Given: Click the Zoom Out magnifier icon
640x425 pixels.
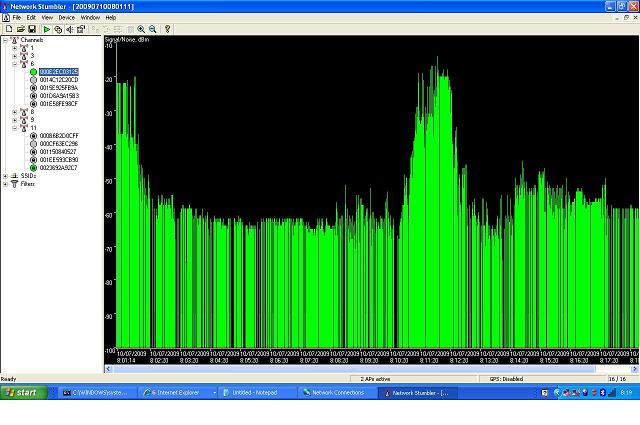Looking at the screenshot, I should pos(152,29).
